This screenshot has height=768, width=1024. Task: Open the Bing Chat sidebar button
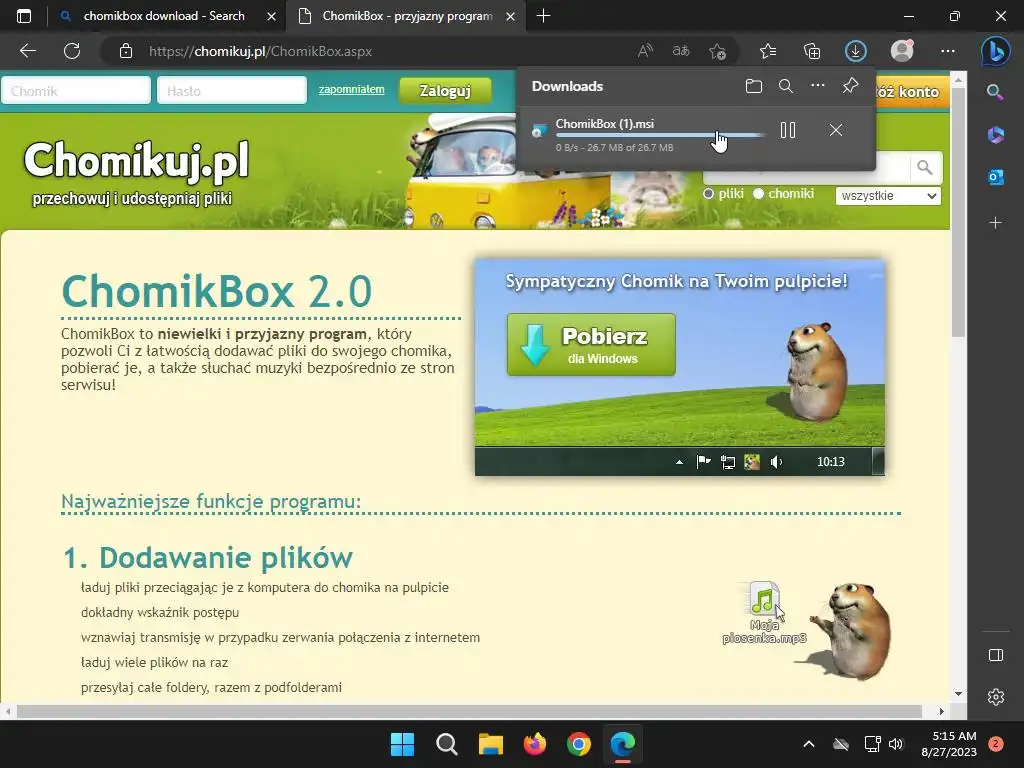coord(995,51)
